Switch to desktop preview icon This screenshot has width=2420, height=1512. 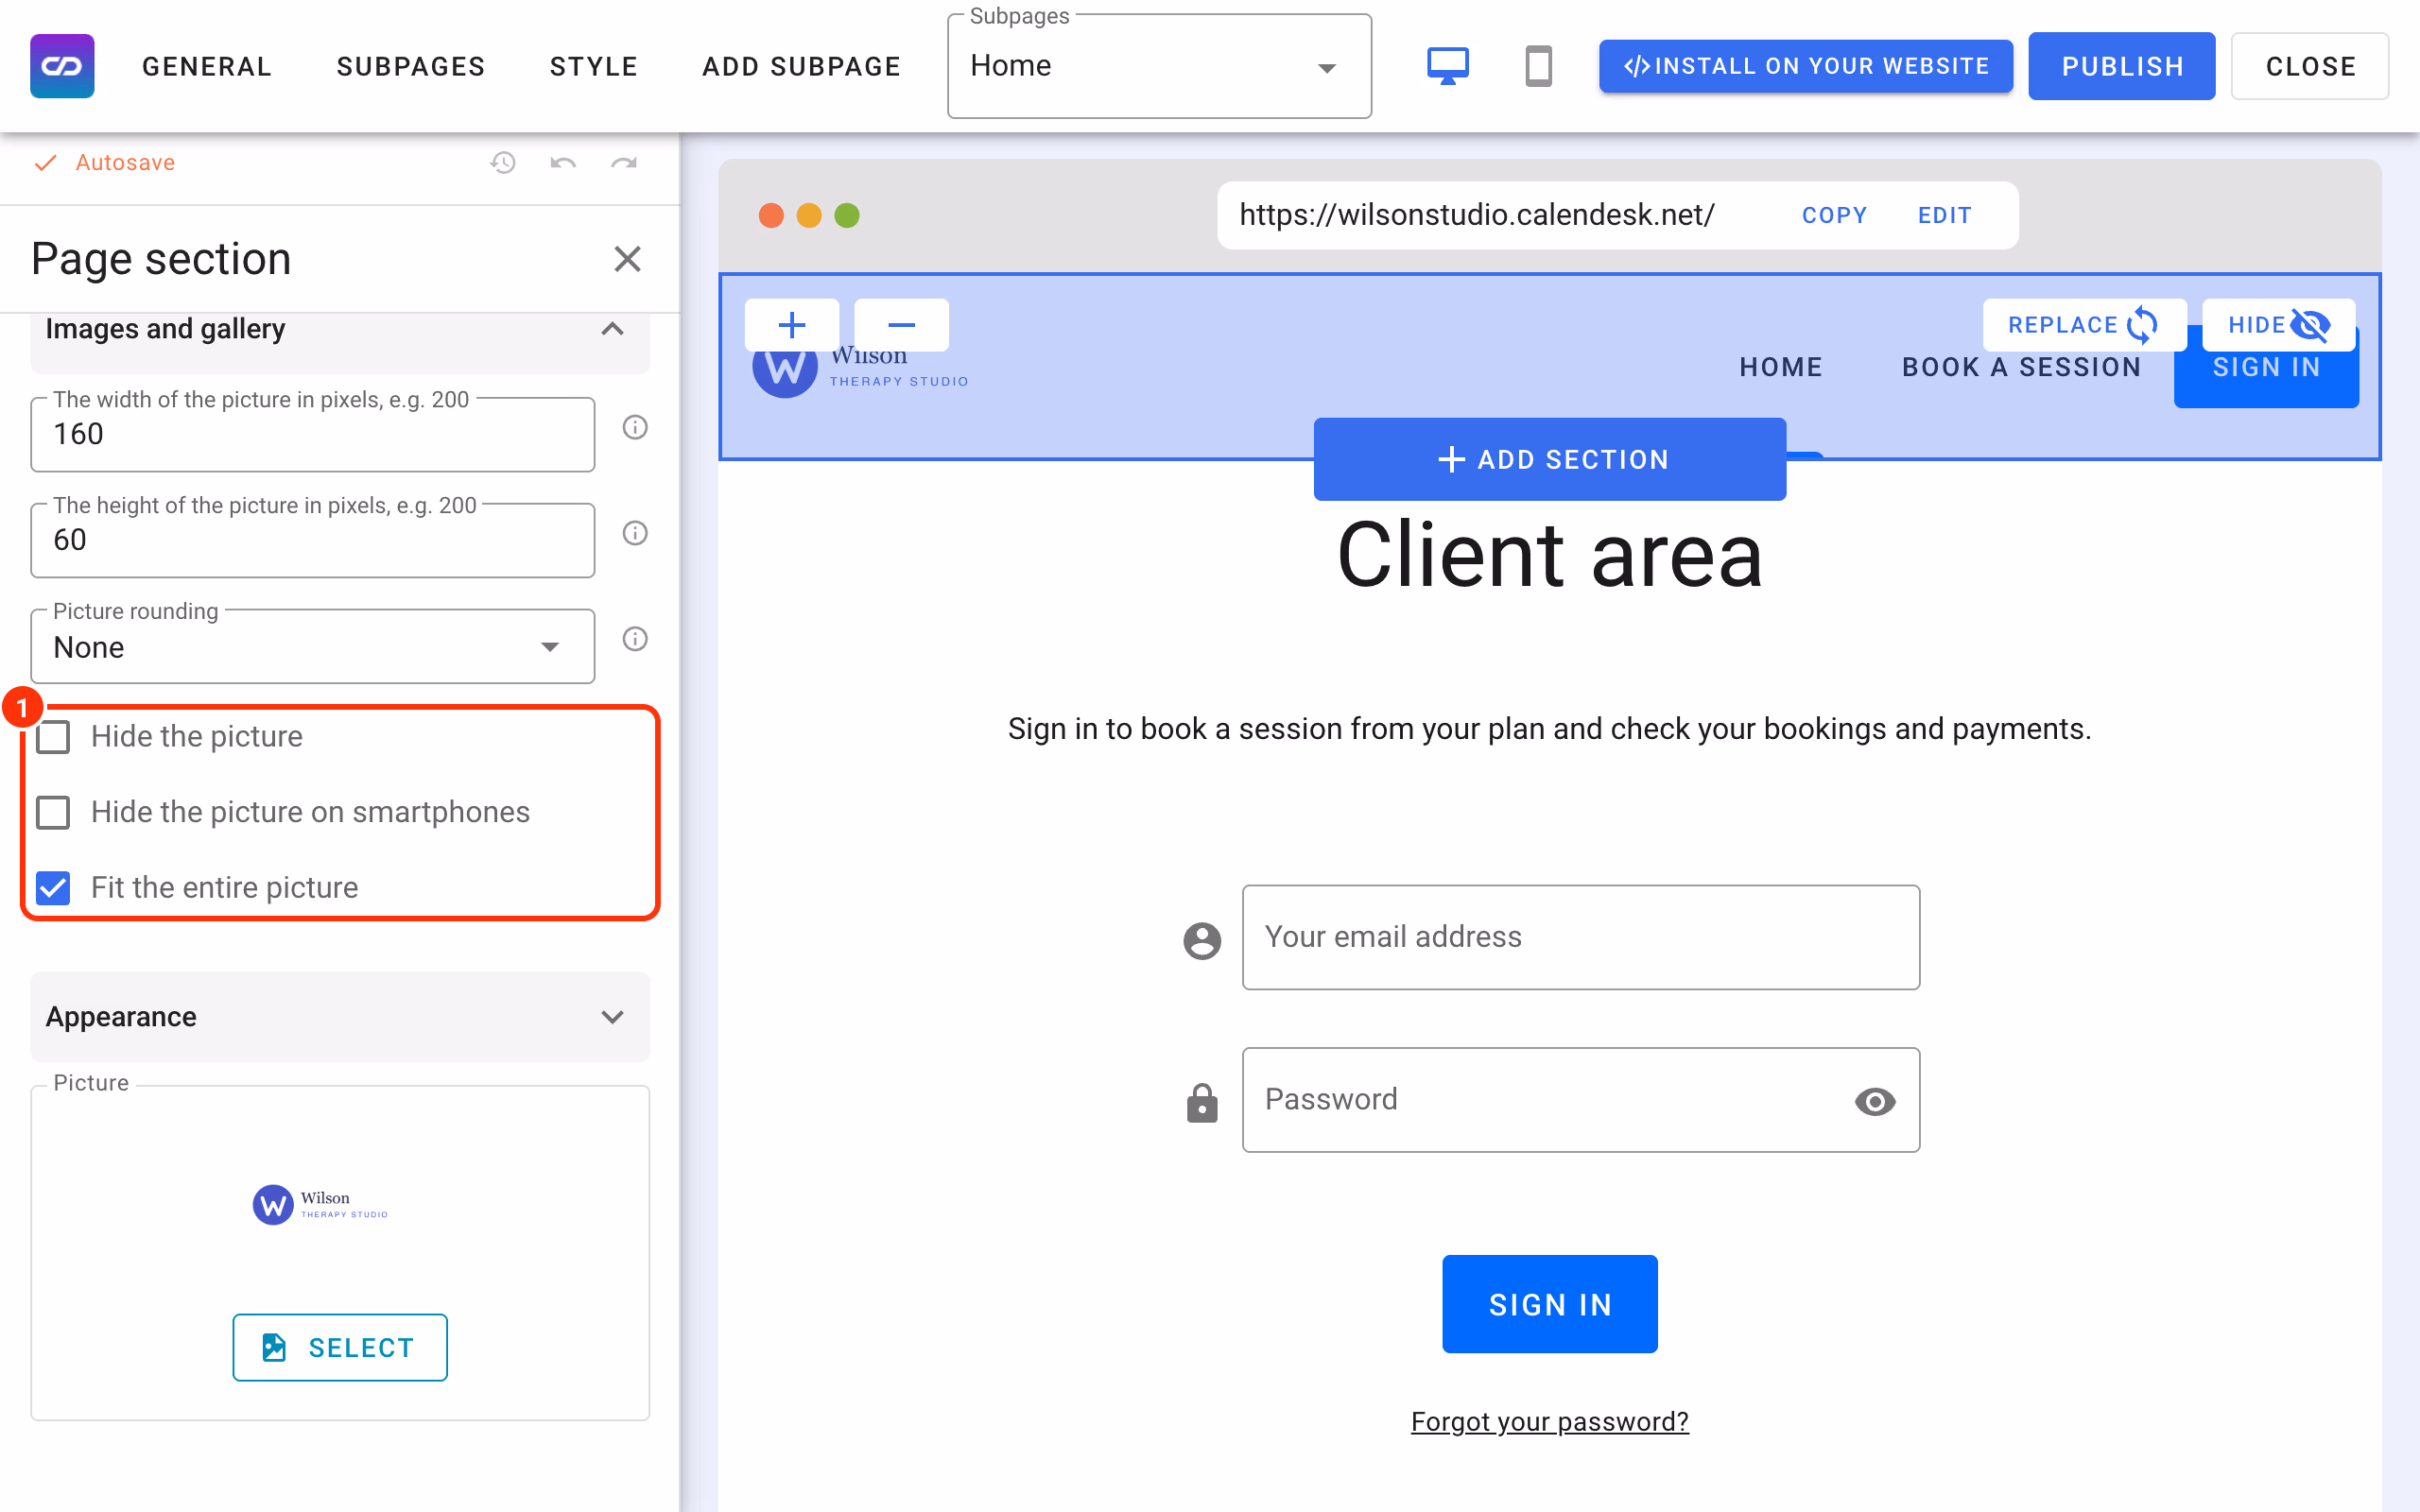[x=1447, y=66]
